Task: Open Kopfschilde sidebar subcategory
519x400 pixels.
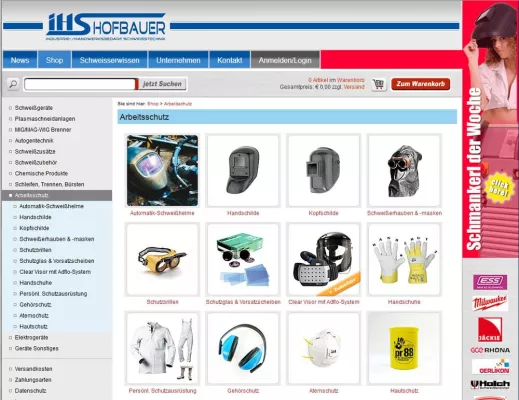Action: 34,228
